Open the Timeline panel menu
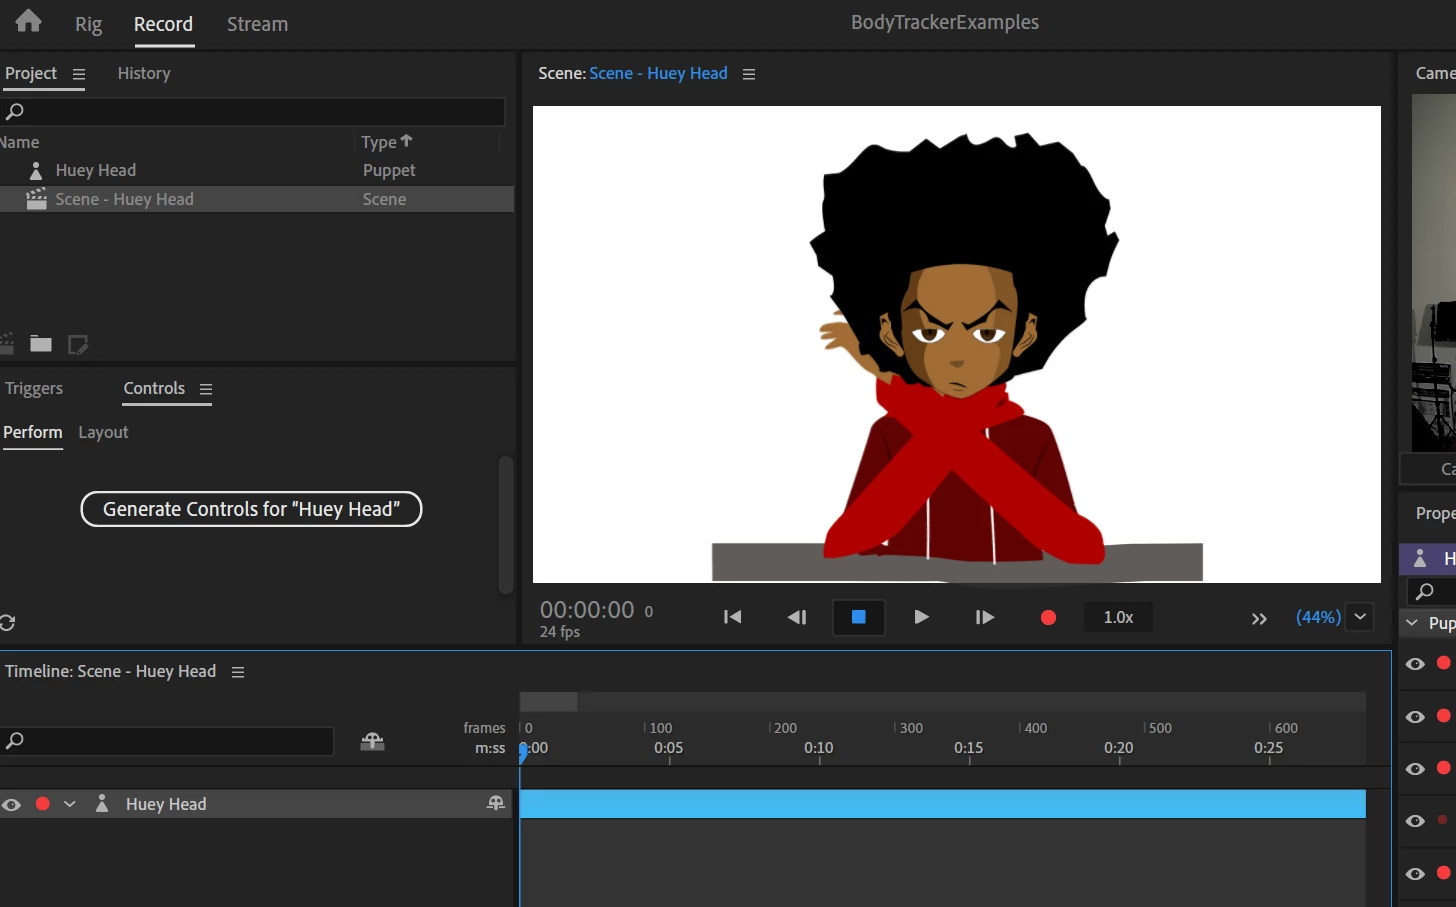The image size is (1456, 907). (238, 672)
